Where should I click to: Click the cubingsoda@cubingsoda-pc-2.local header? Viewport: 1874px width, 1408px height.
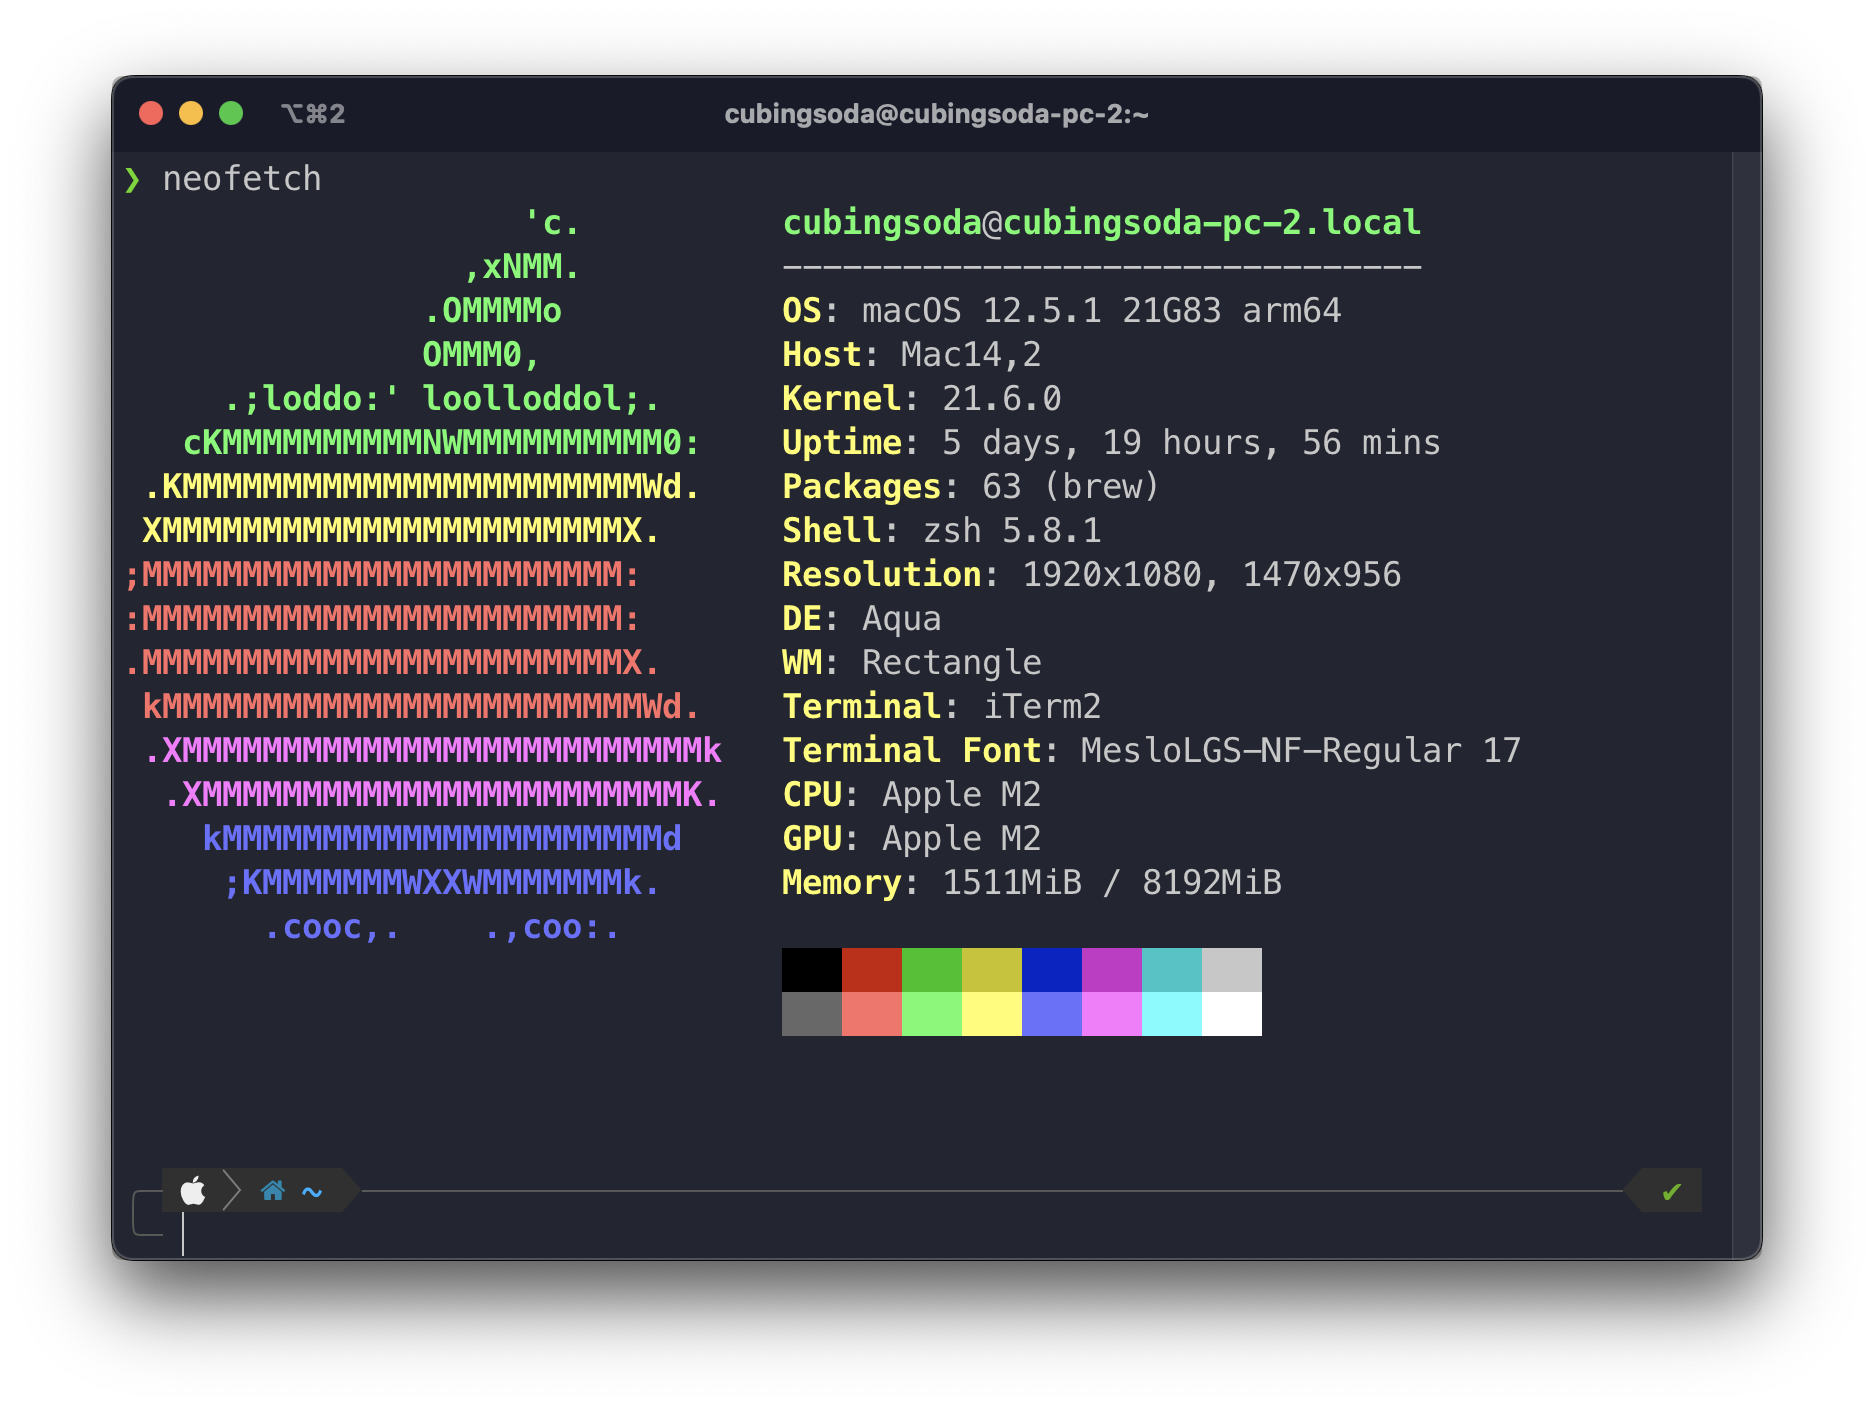click(1101, 222)
